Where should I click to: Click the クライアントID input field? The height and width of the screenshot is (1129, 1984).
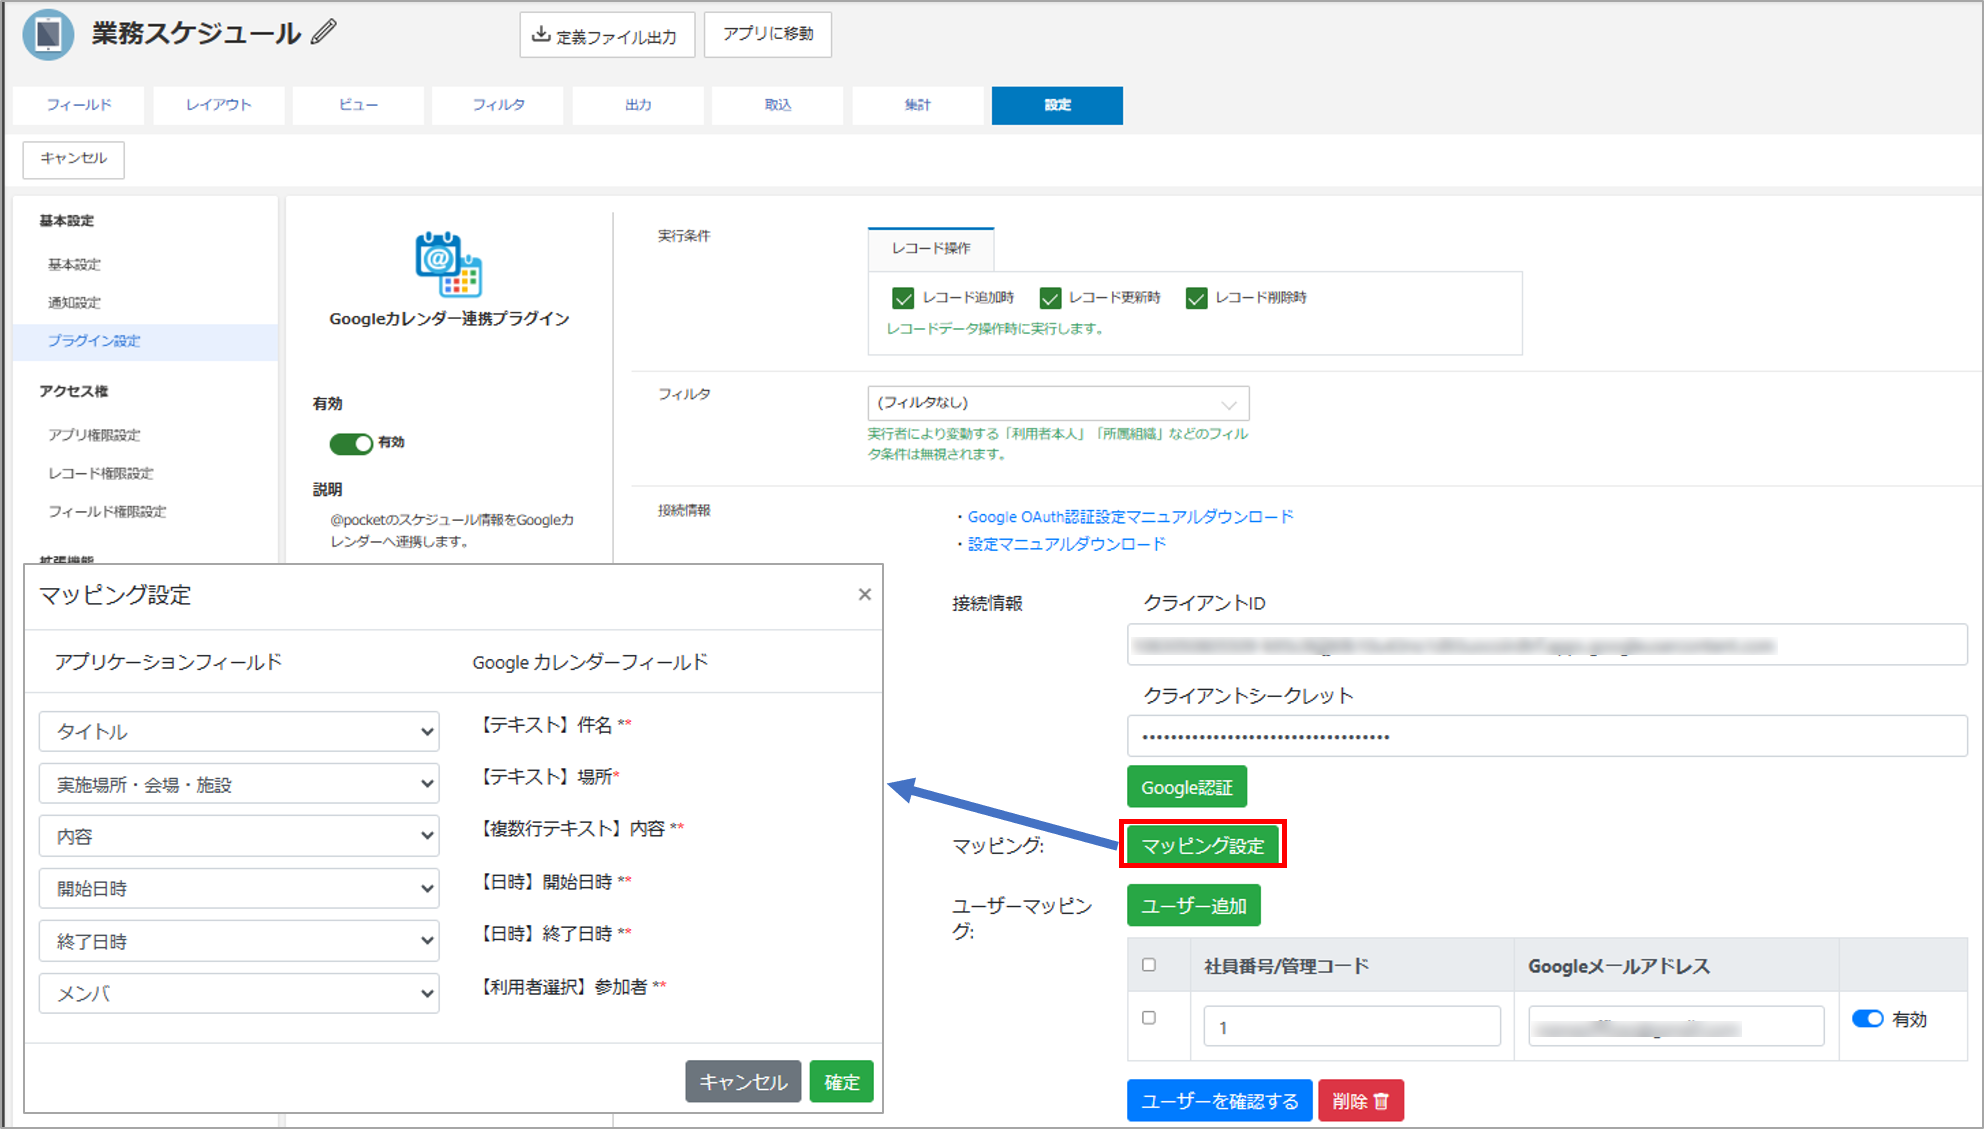point(1547,645)
